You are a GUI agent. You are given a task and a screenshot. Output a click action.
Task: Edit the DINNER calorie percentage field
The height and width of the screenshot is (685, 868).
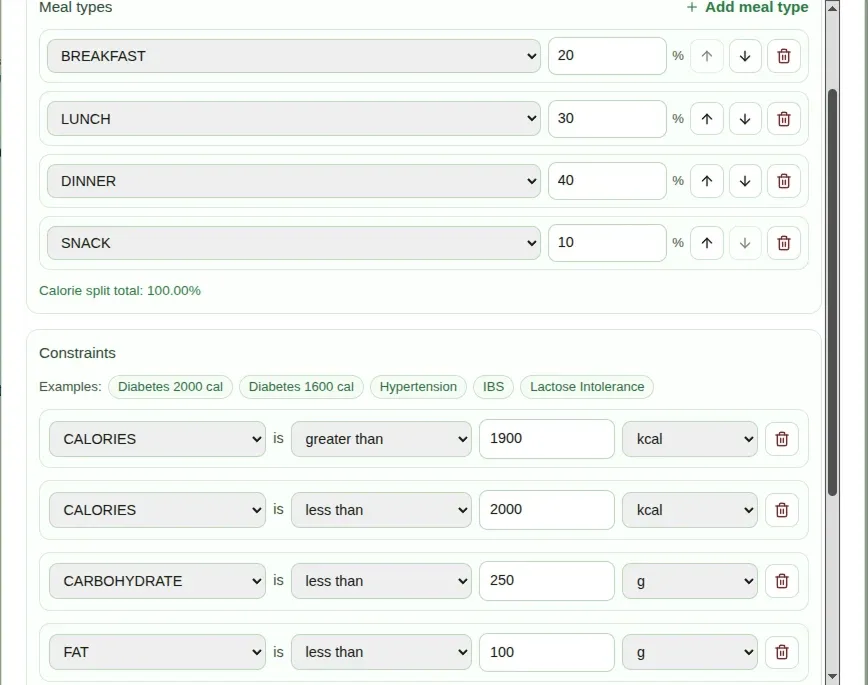pyautogui.click(x=607, y=181)
